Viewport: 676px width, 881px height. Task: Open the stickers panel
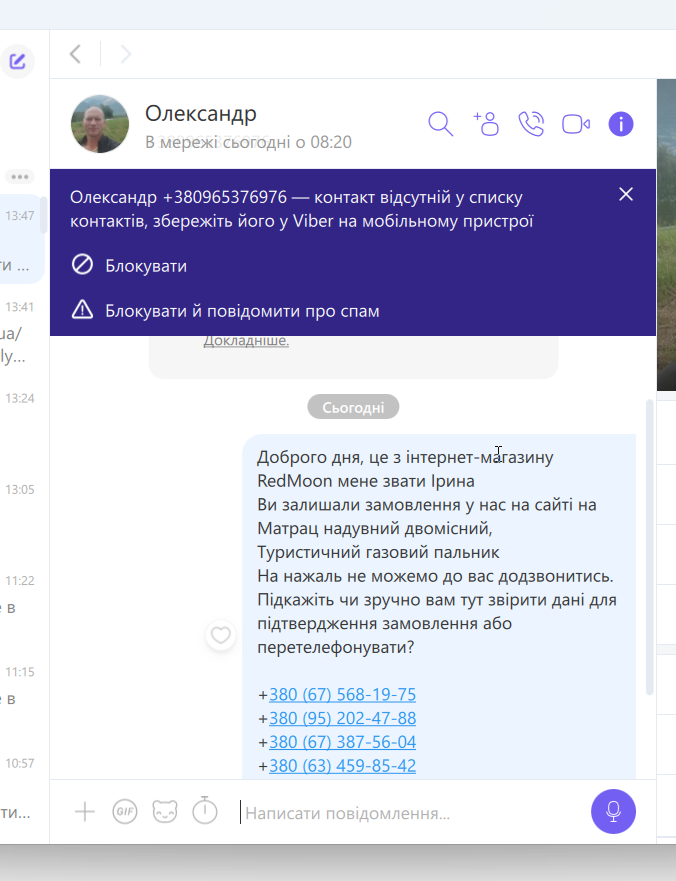pos(165,812)
